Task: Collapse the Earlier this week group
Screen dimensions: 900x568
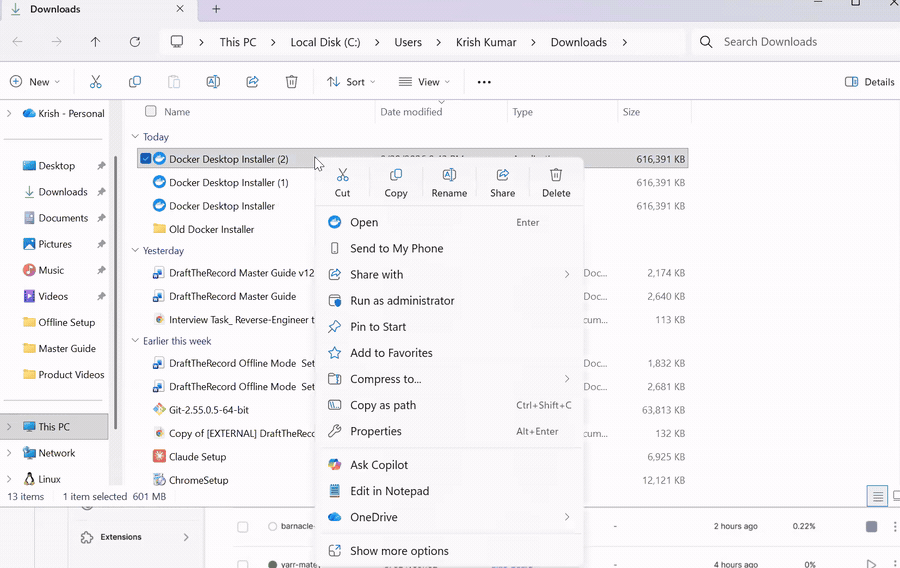Action: [x=135, y=340]
